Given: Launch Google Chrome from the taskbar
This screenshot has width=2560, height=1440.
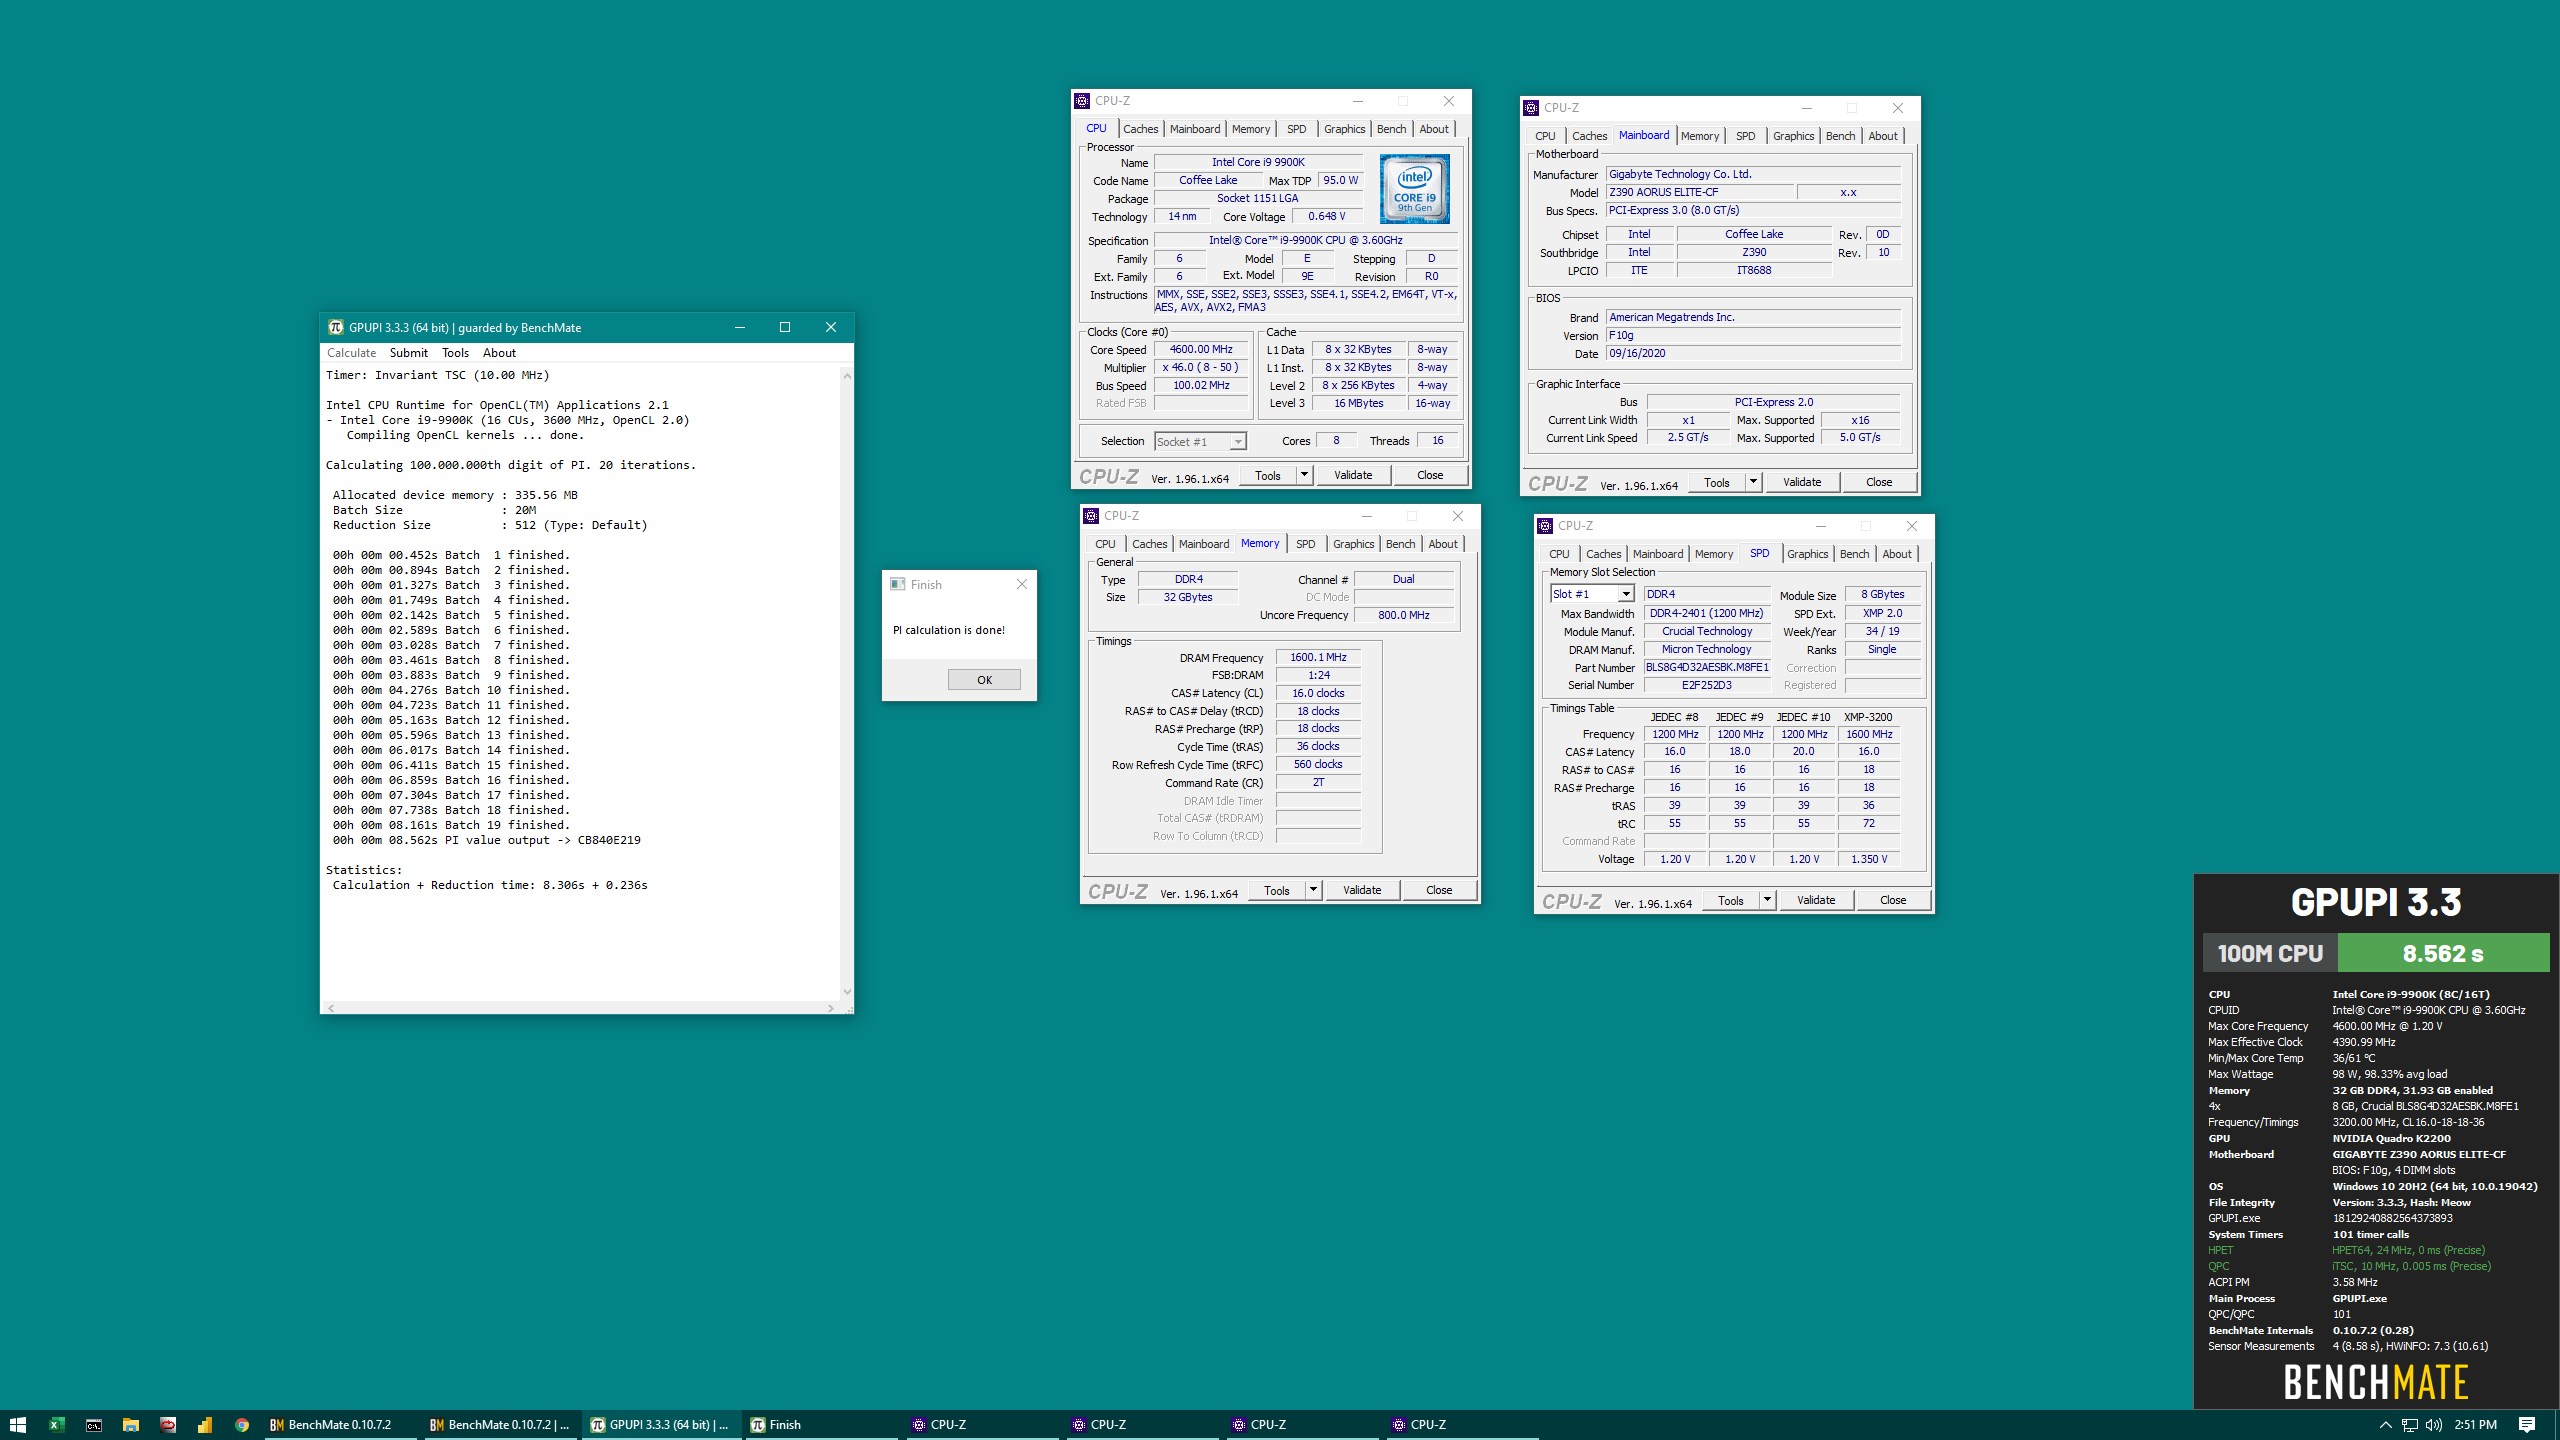Looking at the screenshot, I should click(241, 1425).
